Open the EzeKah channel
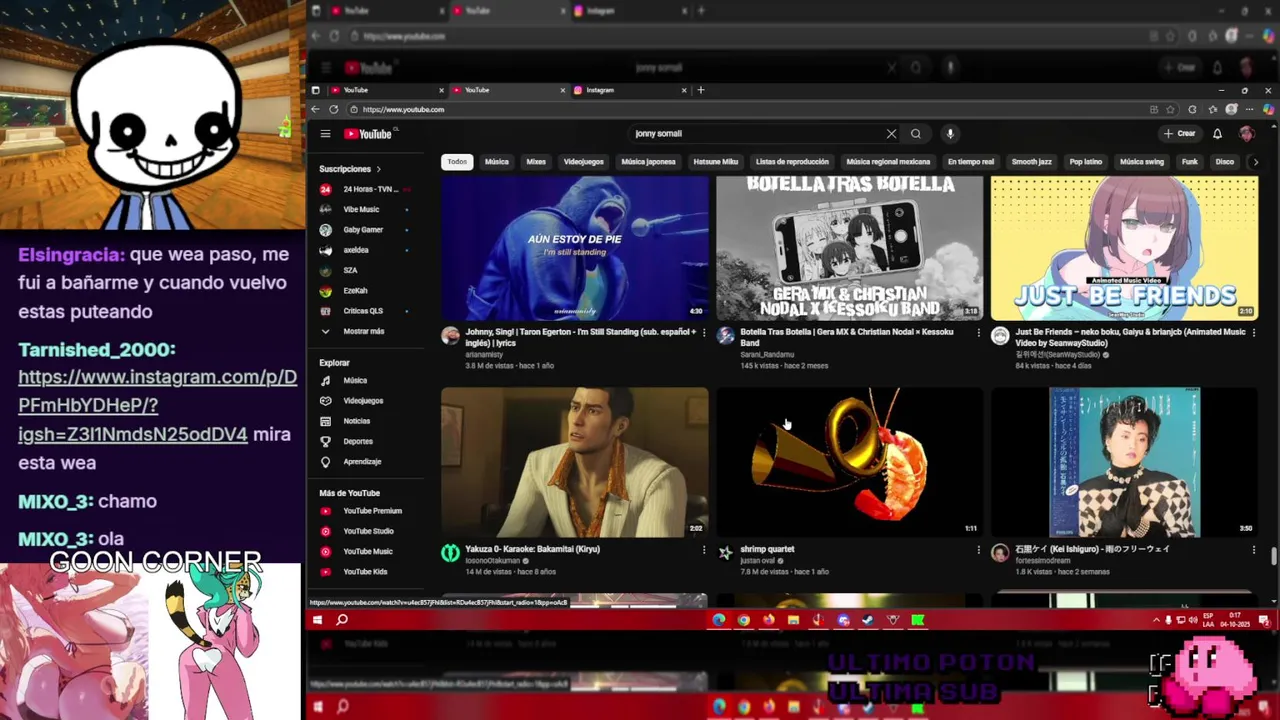1280x720 pixels. [364, 290]
